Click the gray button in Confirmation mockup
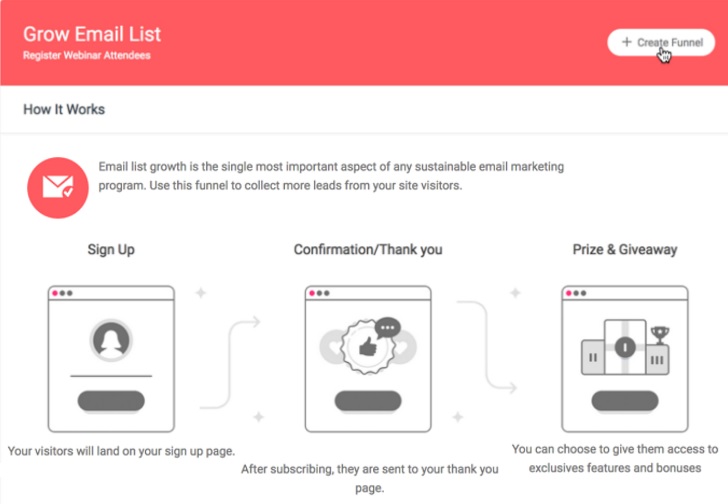Screen dimensions: 728x504 [368, 401]
